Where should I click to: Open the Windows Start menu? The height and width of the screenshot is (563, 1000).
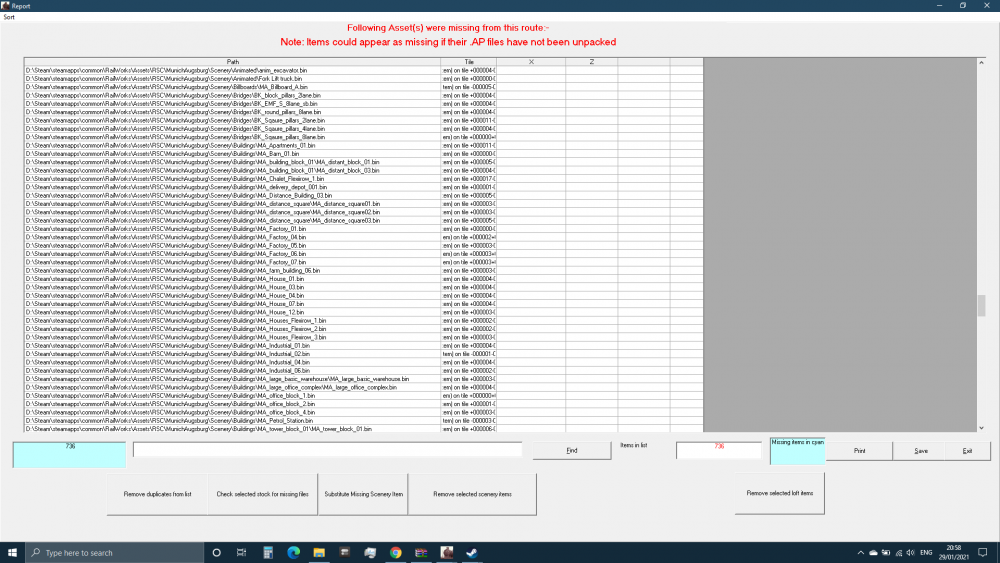pyautogui.click(x=12, y=553)
